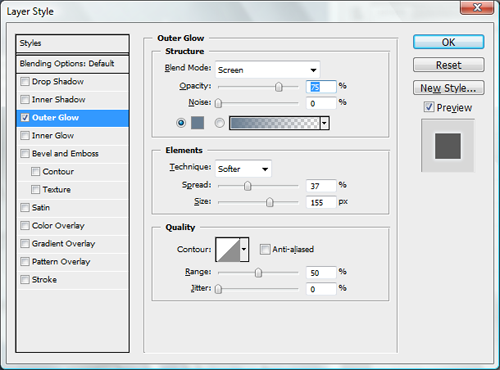Toggle the Preview checkbox
Screen dimensions: 500x370
[x=429, y=107]
